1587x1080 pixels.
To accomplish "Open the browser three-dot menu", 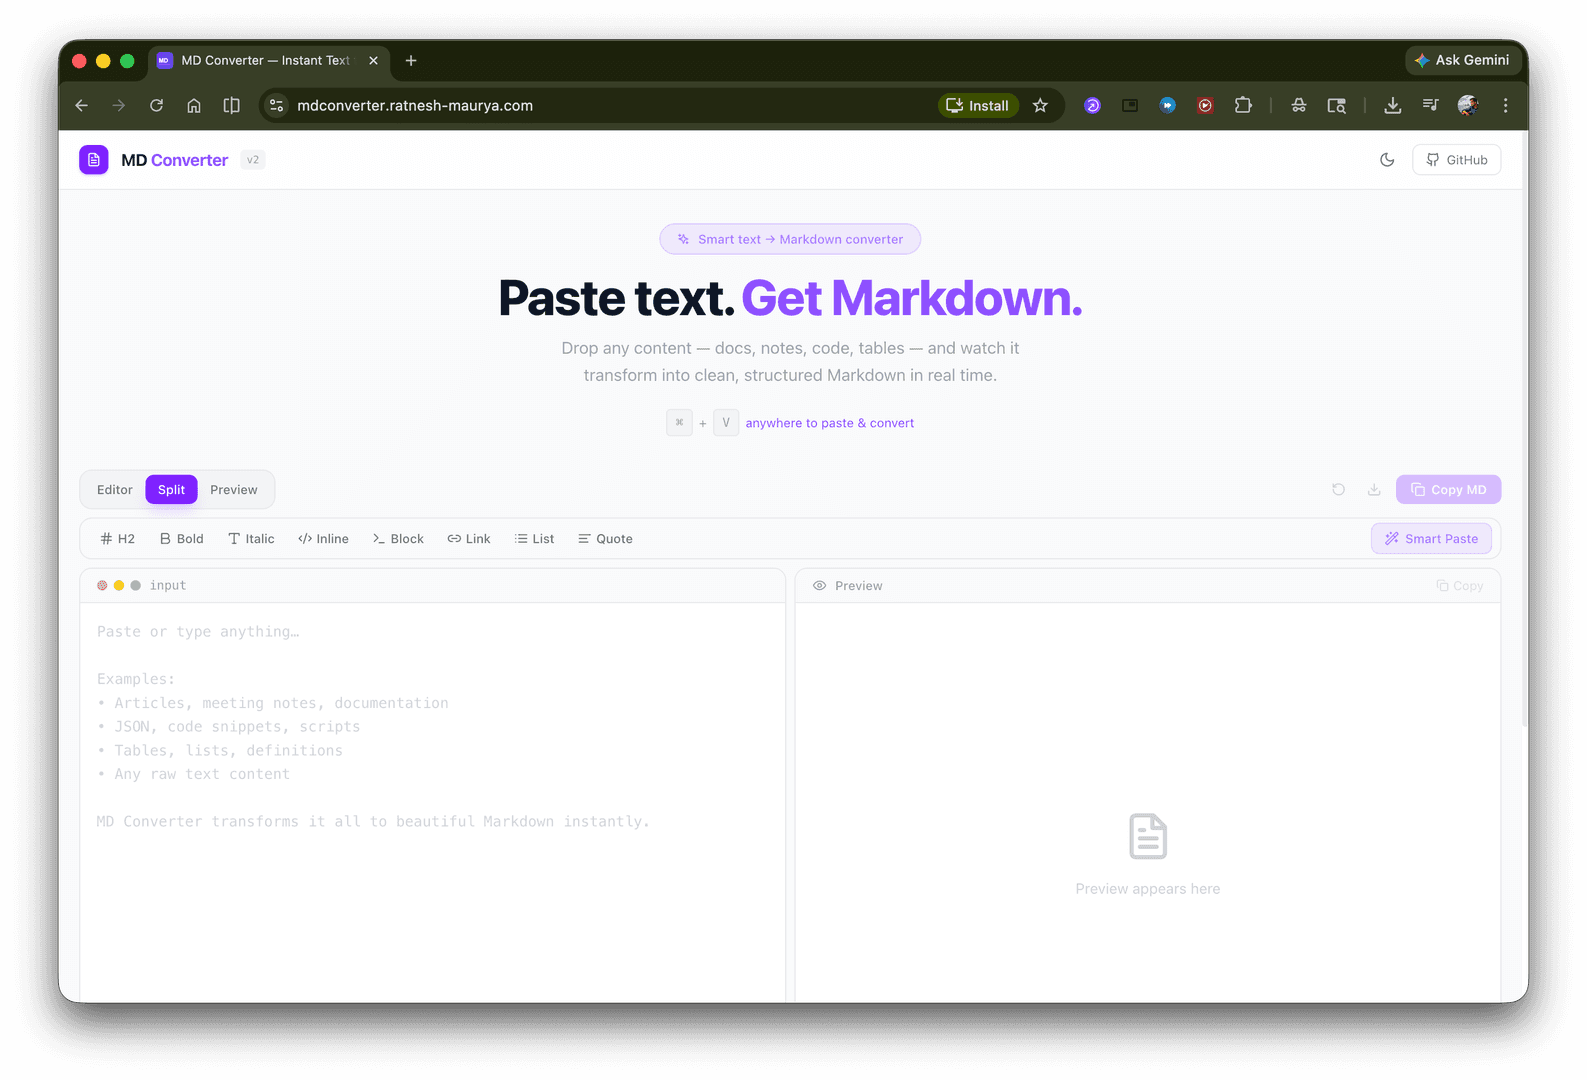I will (x=1505, y=105).
